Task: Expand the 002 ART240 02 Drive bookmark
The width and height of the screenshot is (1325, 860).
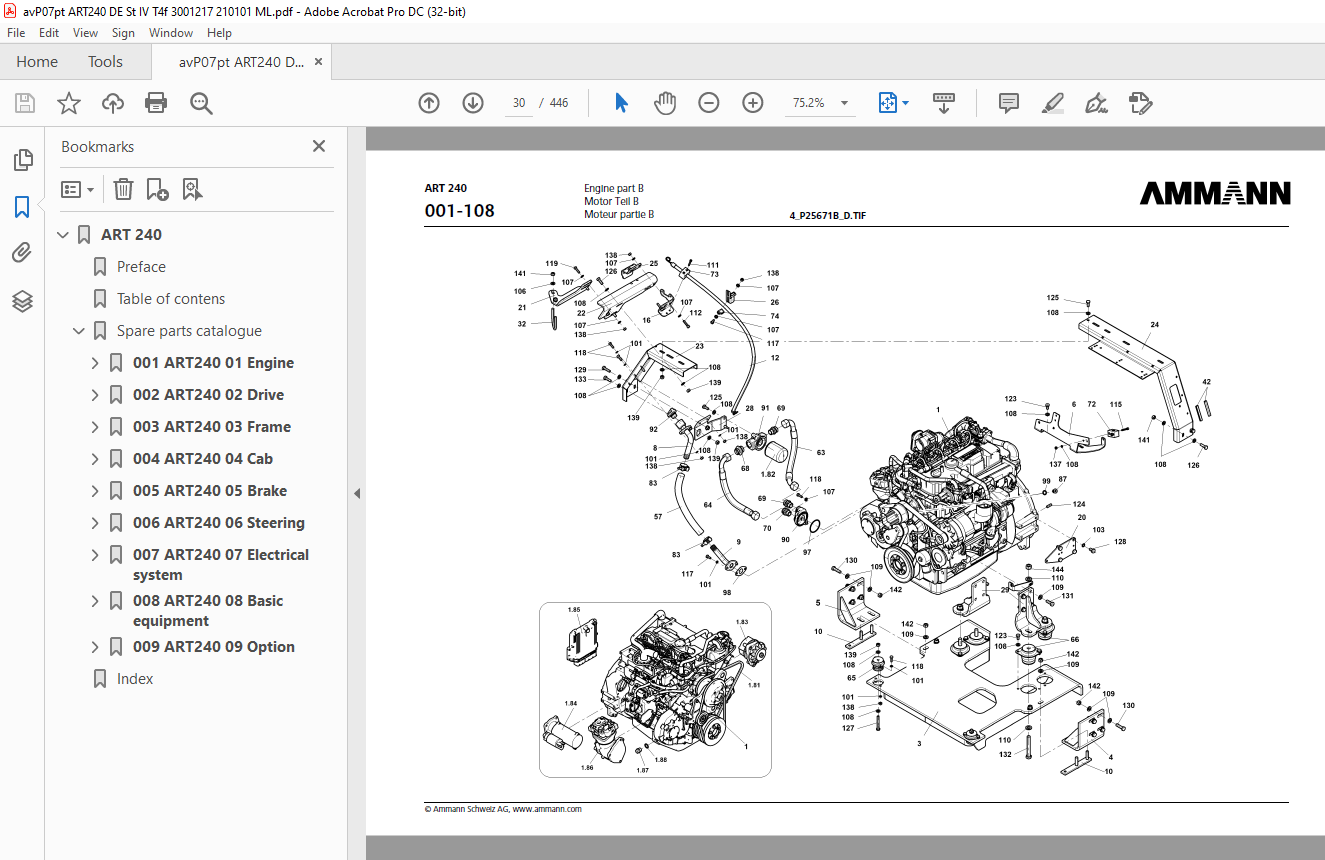Action: coord(95,395)
